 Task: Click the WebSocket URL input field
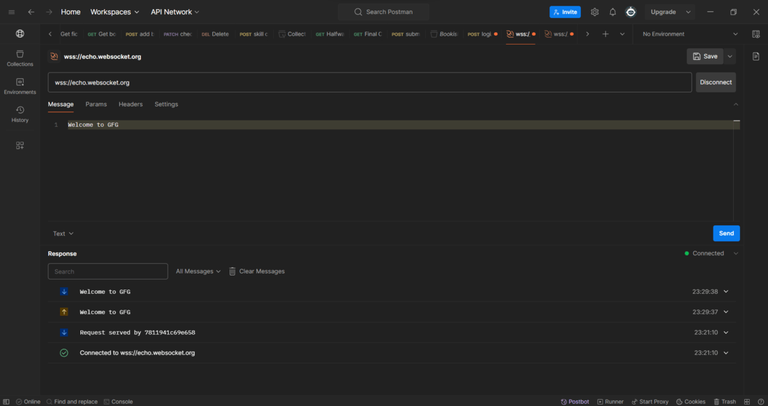[370, 82]
